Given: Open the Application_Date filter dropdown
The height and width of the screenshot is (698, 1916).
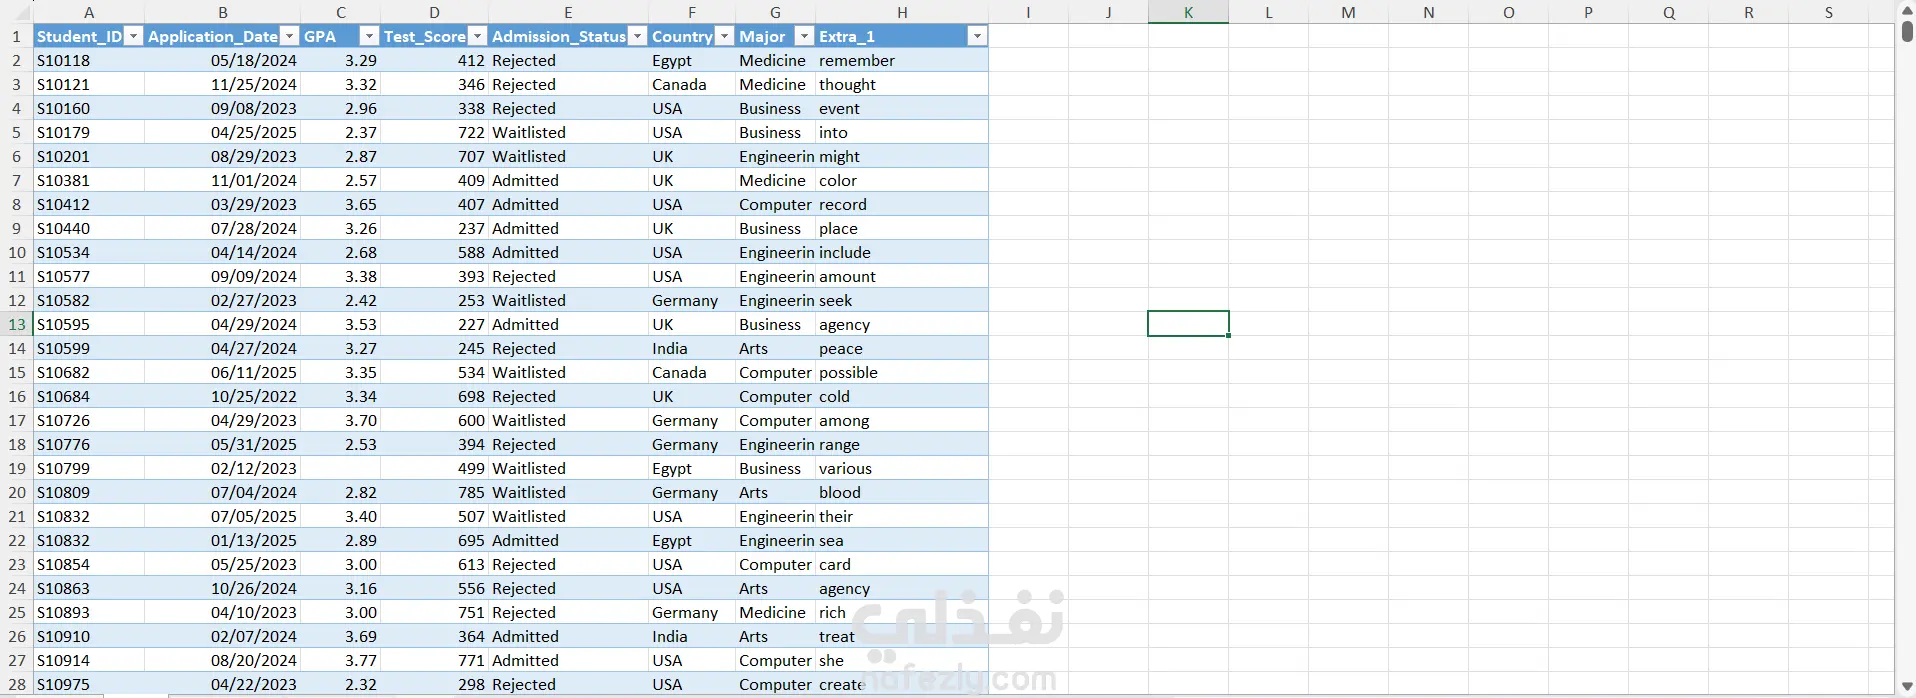Looking at the screenshot, I should [x=289, y=36].
